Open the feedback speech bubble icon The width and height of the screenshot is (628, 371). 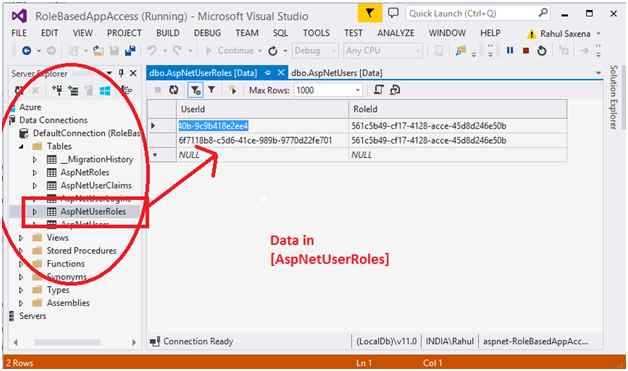[393, 13]
